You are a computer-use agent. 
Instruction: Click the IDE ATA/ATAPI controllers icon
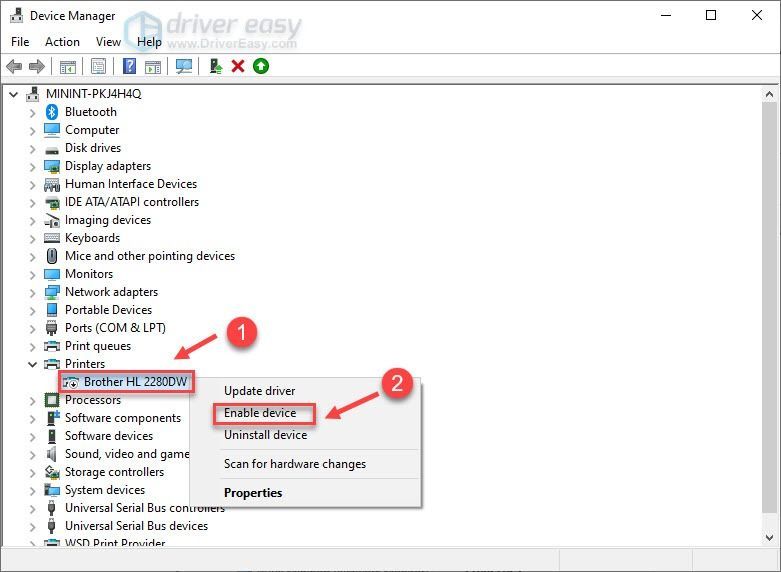click(x=52, y=202)
